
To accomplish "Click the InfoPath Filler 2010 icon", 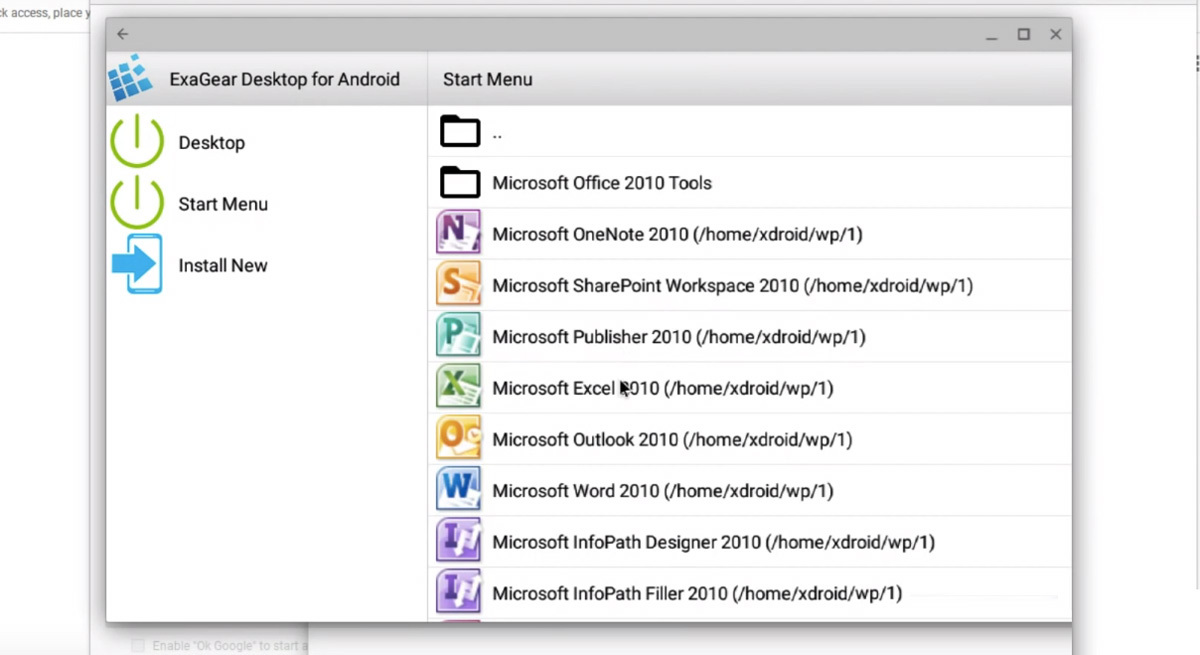I will pos(458,593).
